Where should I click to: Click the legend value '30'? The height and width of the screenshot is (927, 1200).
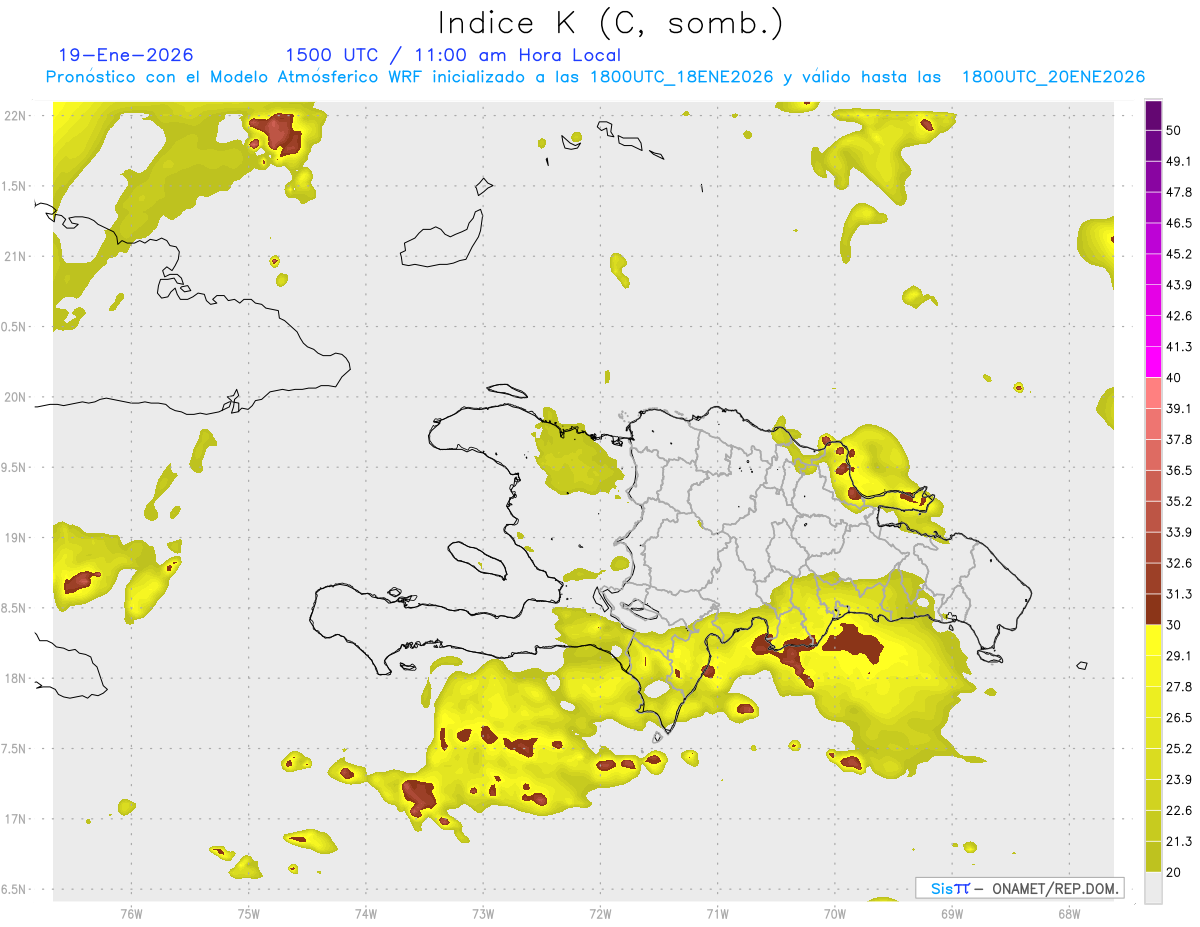click(x=1175, y=625)
